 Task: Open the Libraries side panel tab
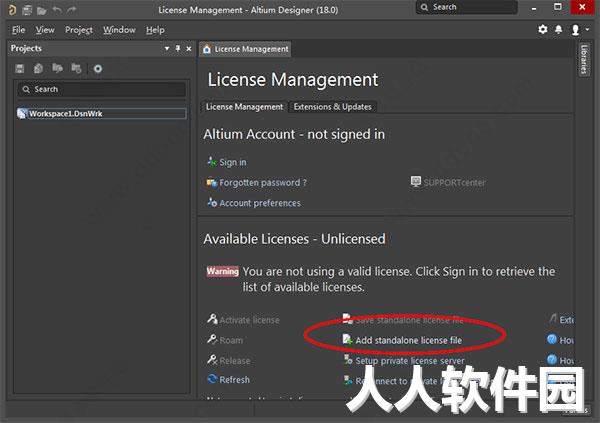[x=584, y=59]
